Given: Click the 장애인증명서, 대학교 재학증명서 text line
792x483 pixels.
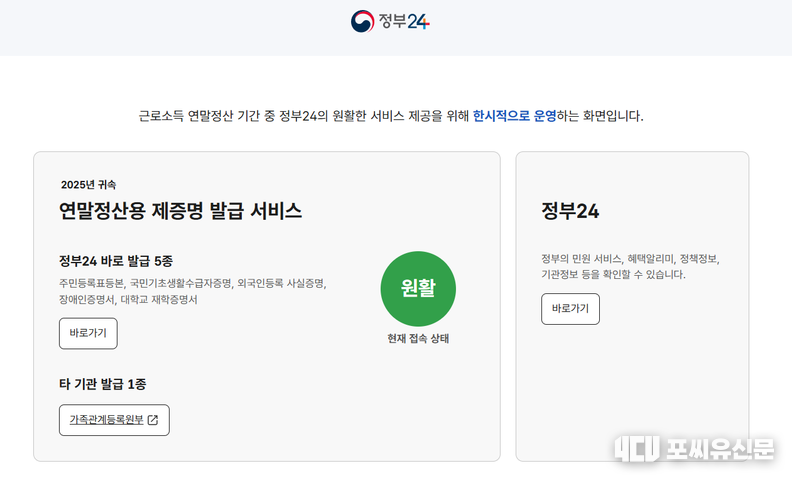Looking at the screenshot, I should [128, 299].
